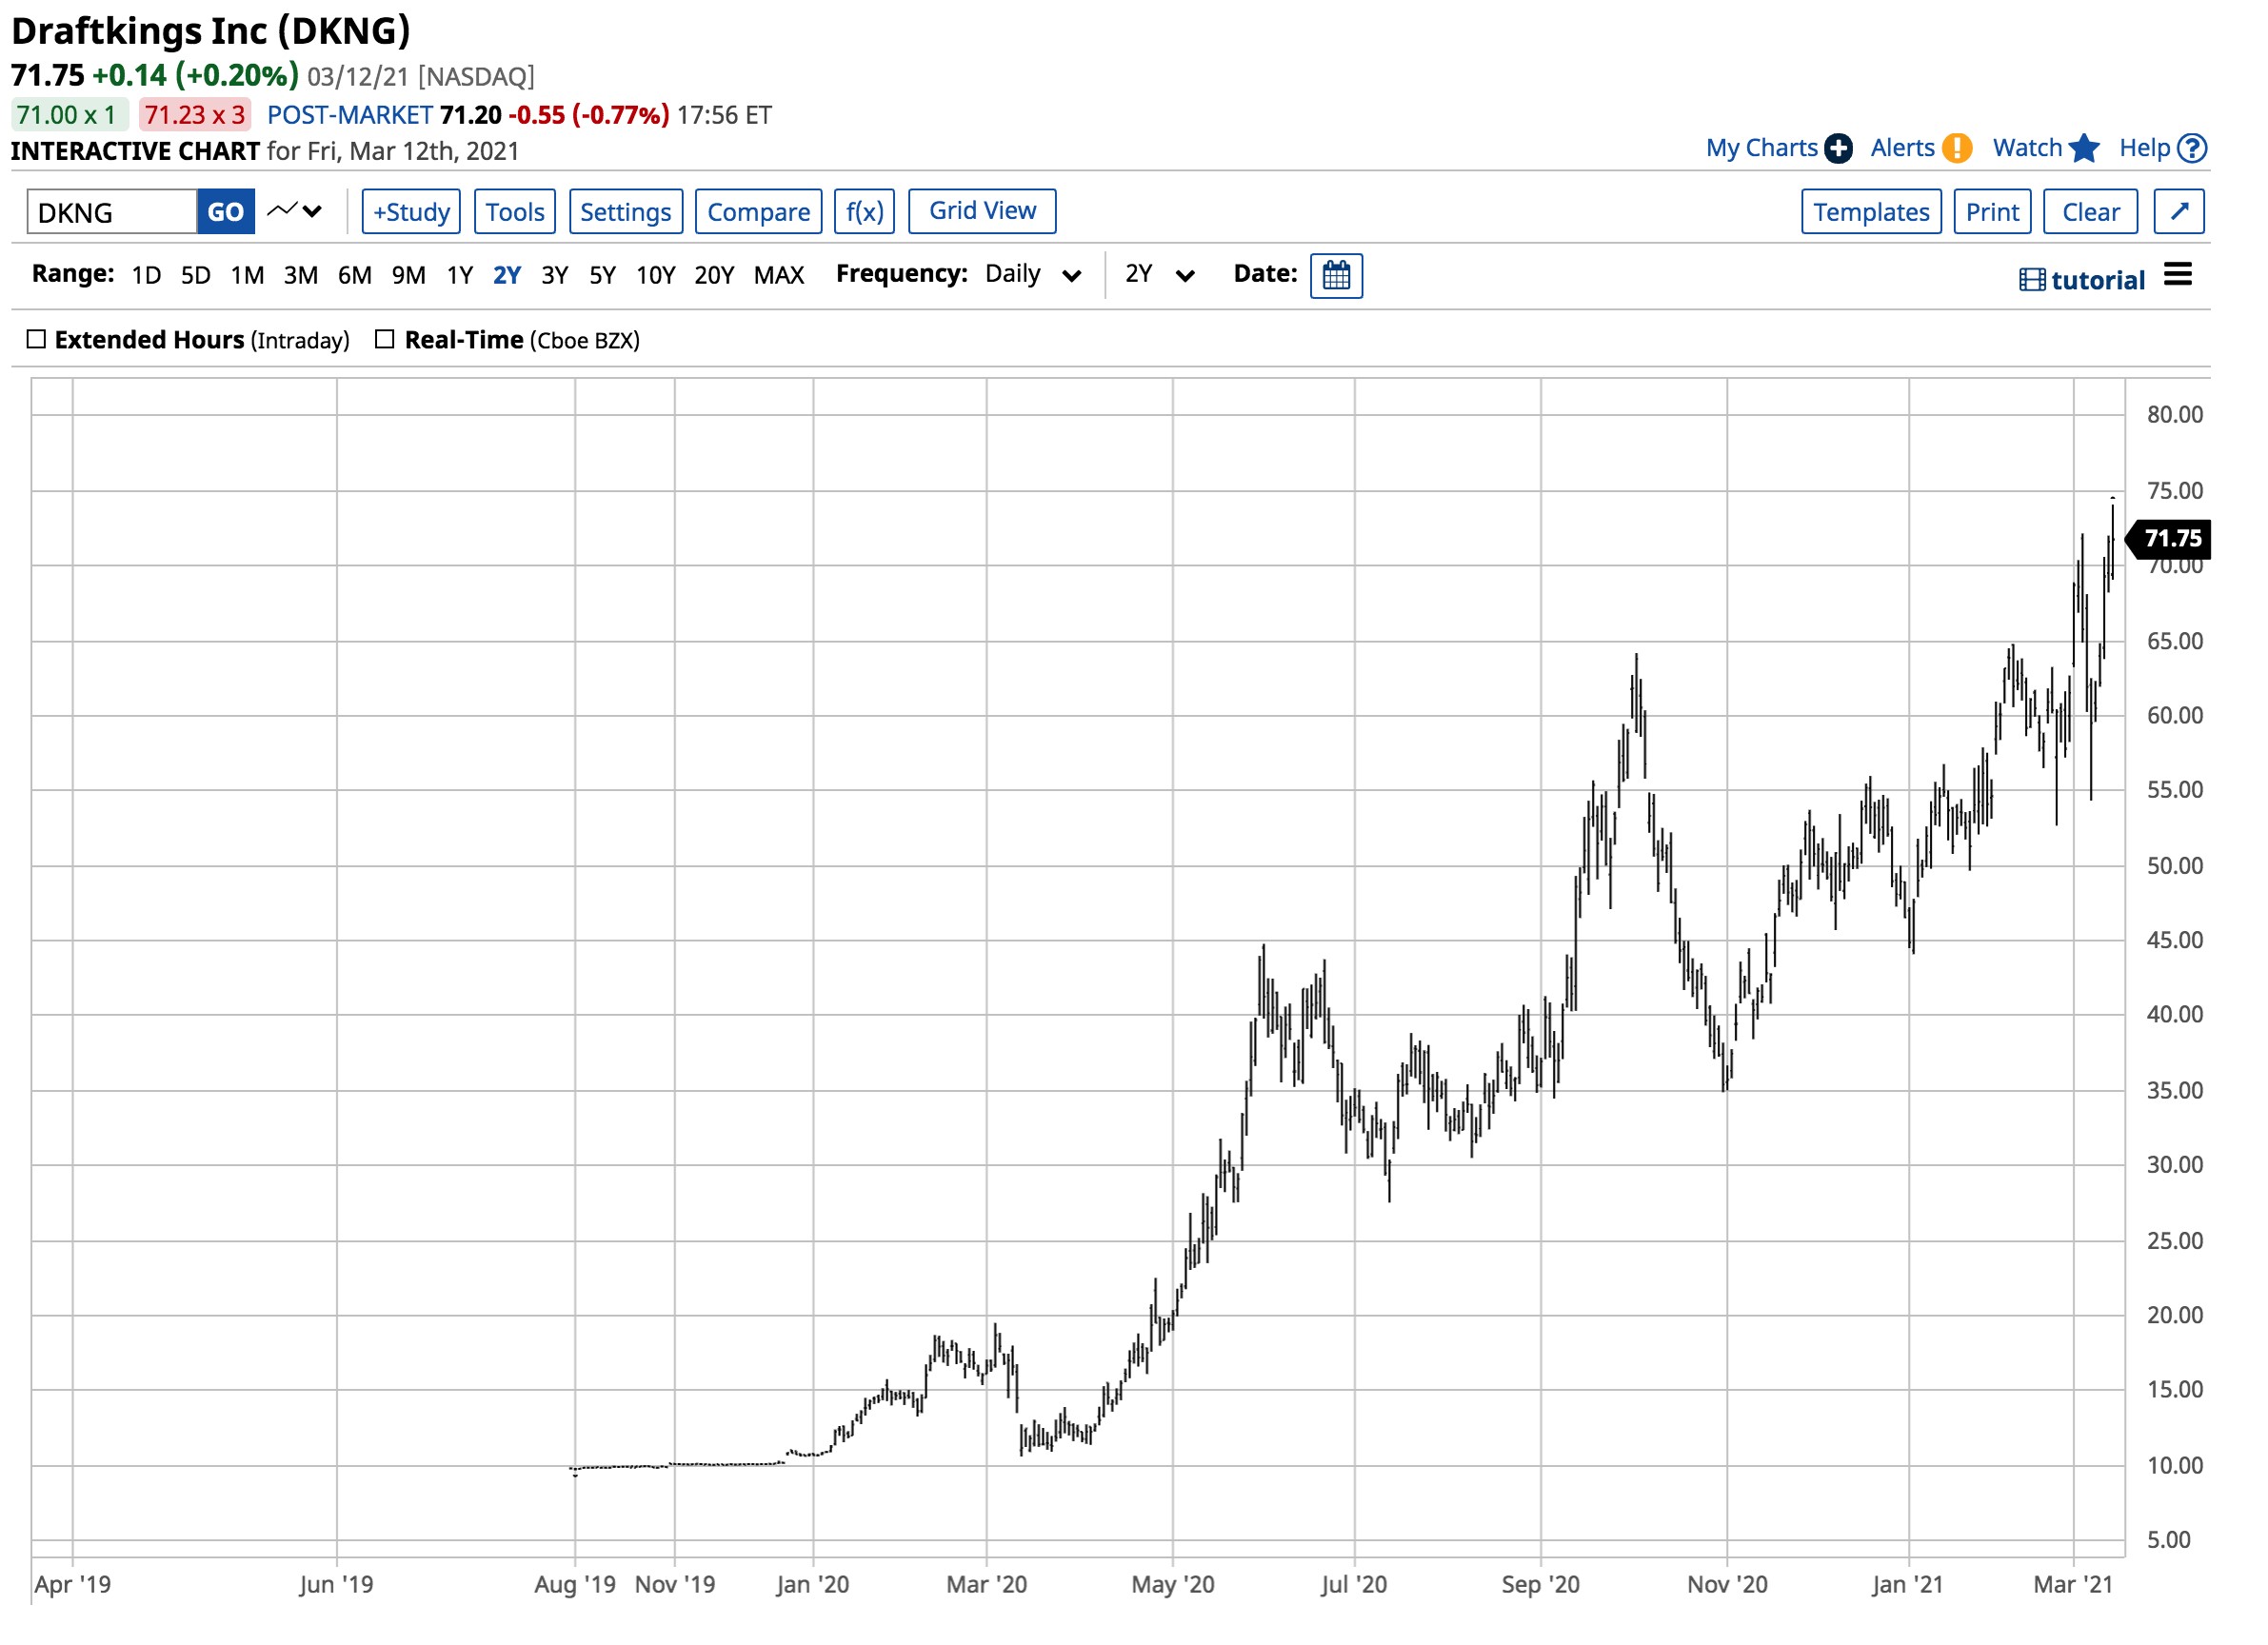Enable Extended Hours checkbox

(x=36, y=340)
